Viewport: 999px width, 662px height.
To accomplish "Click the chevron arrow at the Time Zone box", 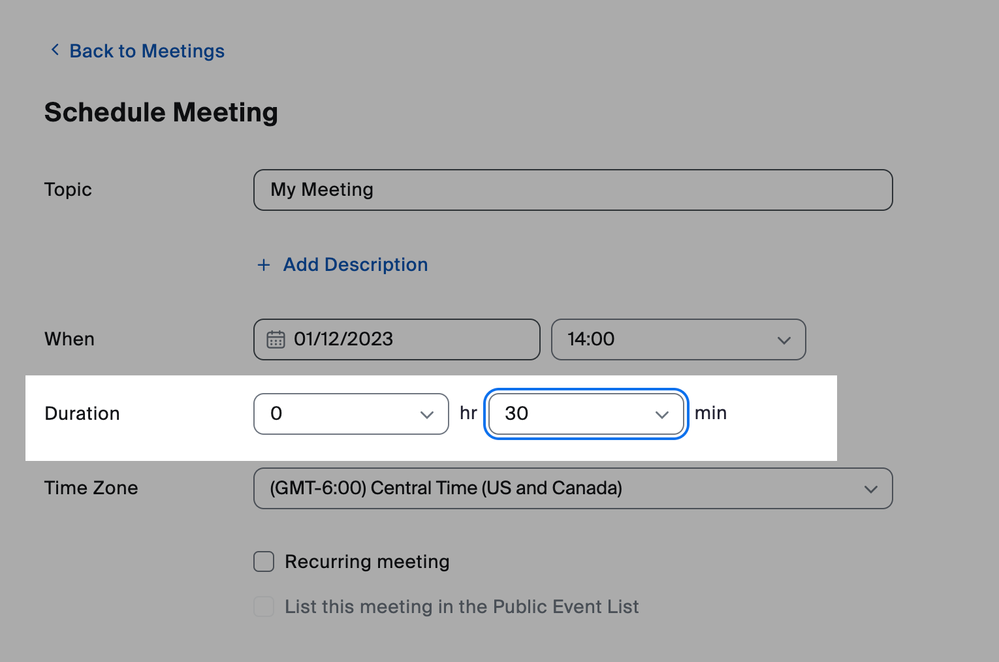I will [871, 489].
